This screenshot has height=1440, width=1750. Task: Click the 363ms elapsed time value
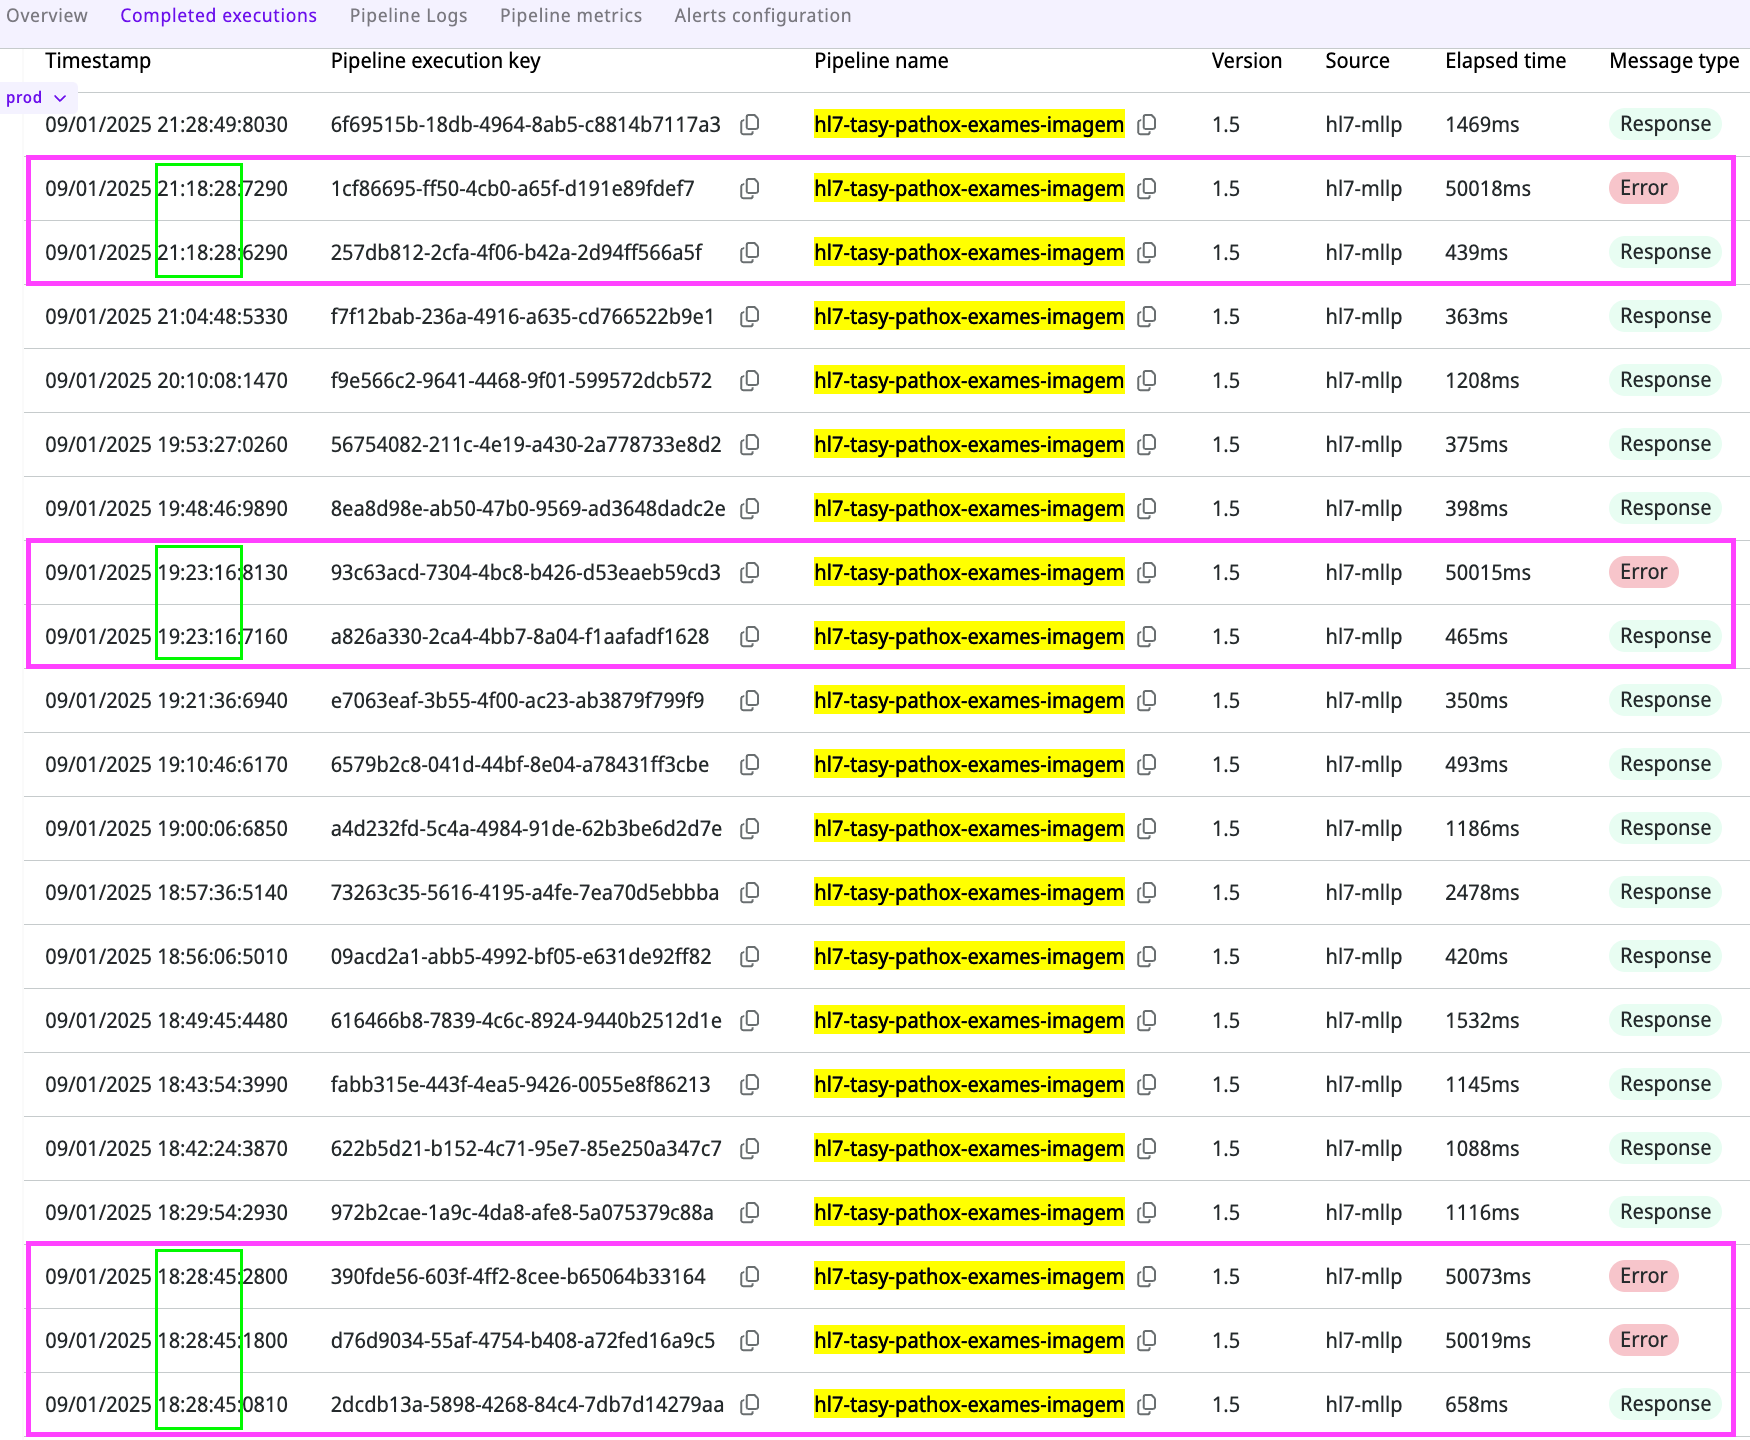tap(1476, 317)
